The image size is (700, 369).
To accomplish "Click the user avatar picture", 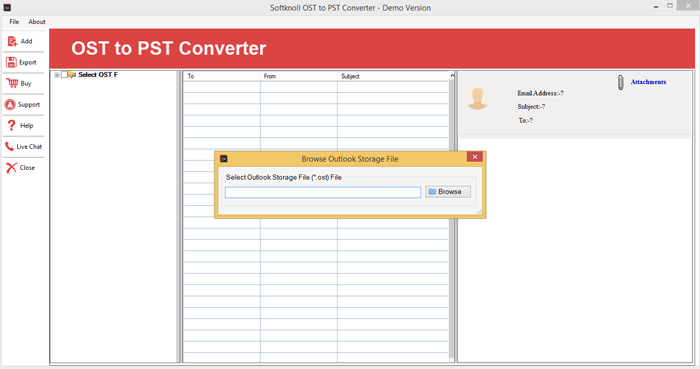I will click(477, 98).
